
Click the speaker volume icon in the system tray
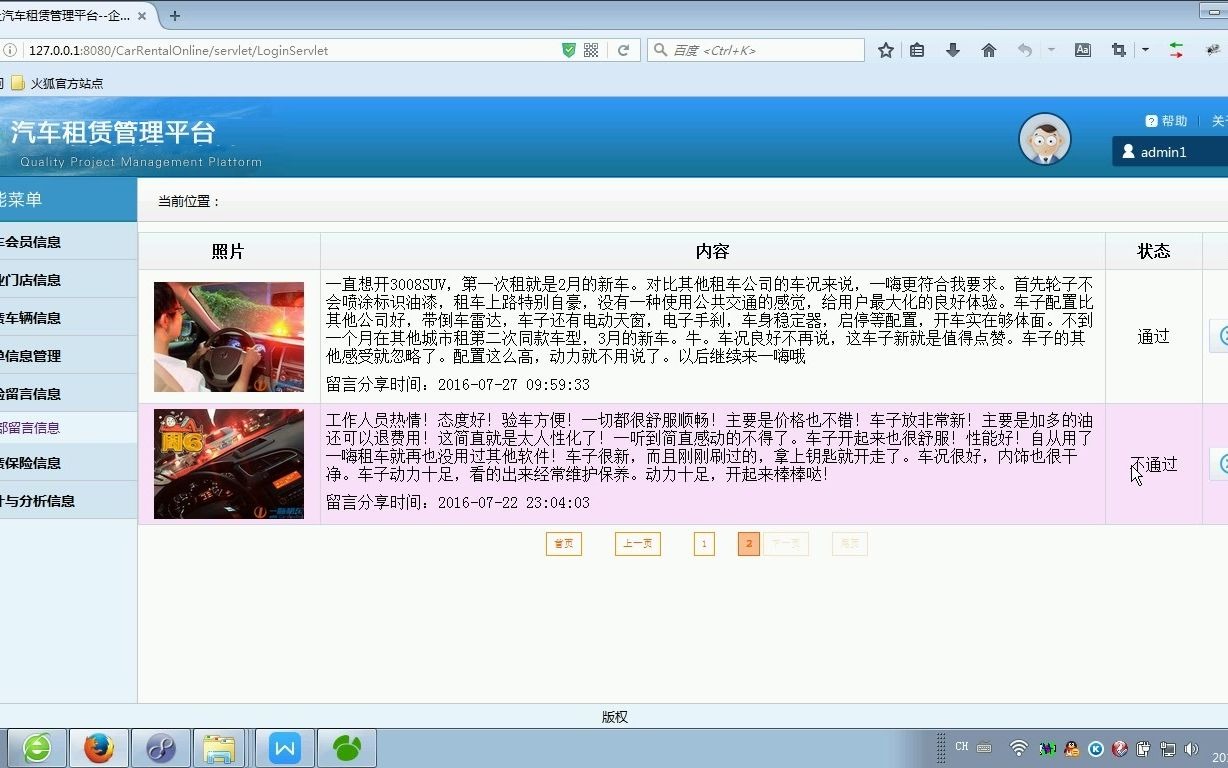1193,748
